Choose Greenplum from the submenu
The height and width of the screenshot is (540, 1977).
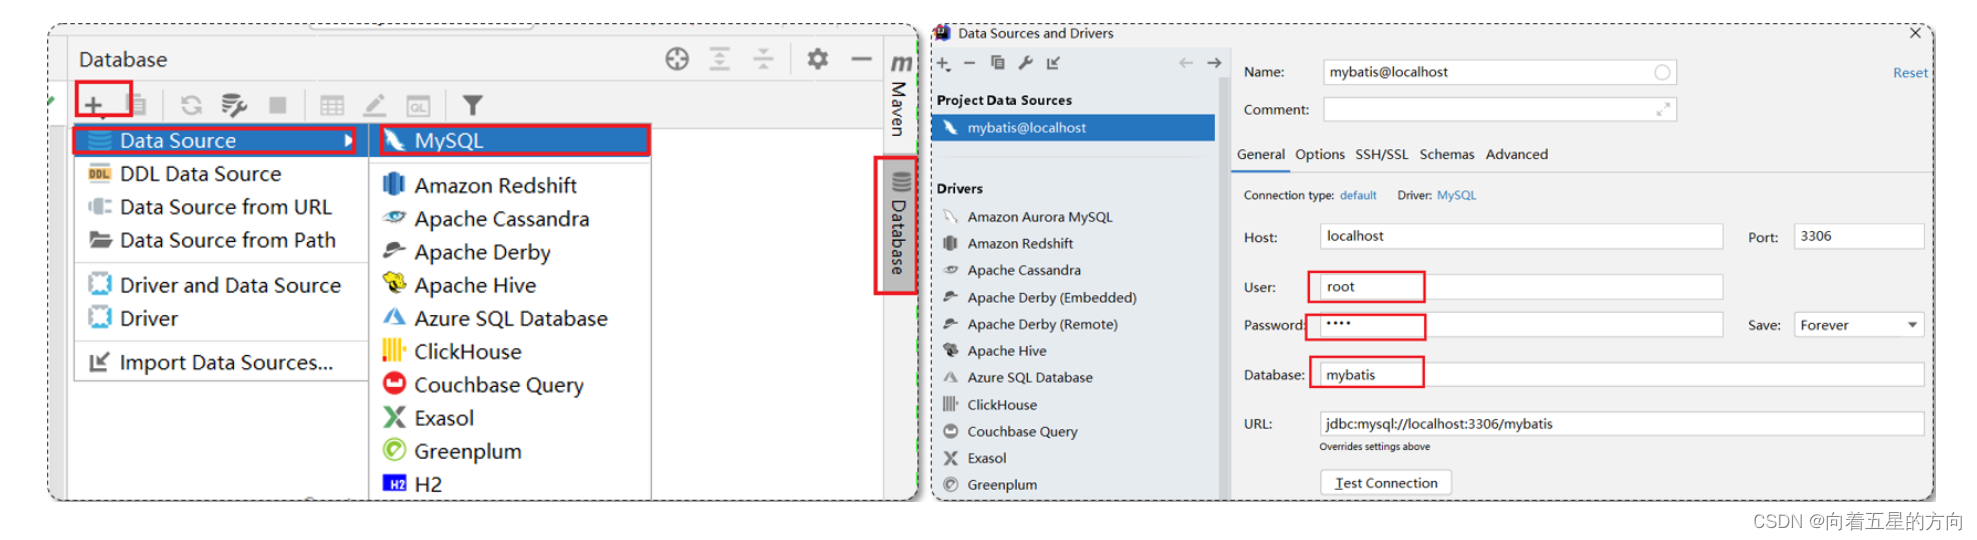511,451
